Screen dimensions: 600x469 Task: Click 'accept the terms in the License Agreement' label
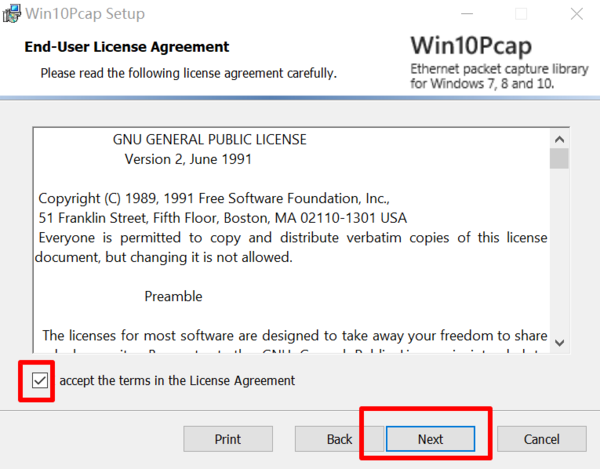[x=177, y=381]
